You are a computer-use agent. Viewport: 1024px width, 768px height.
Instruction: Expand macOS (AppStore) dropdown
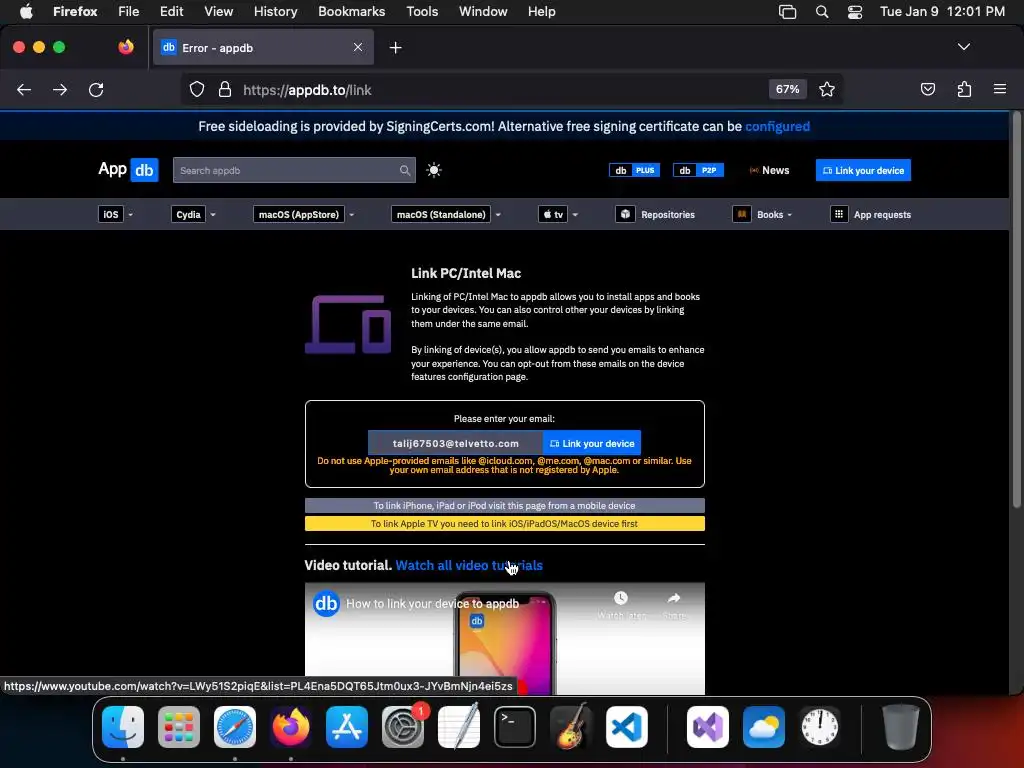click(304, 214)
